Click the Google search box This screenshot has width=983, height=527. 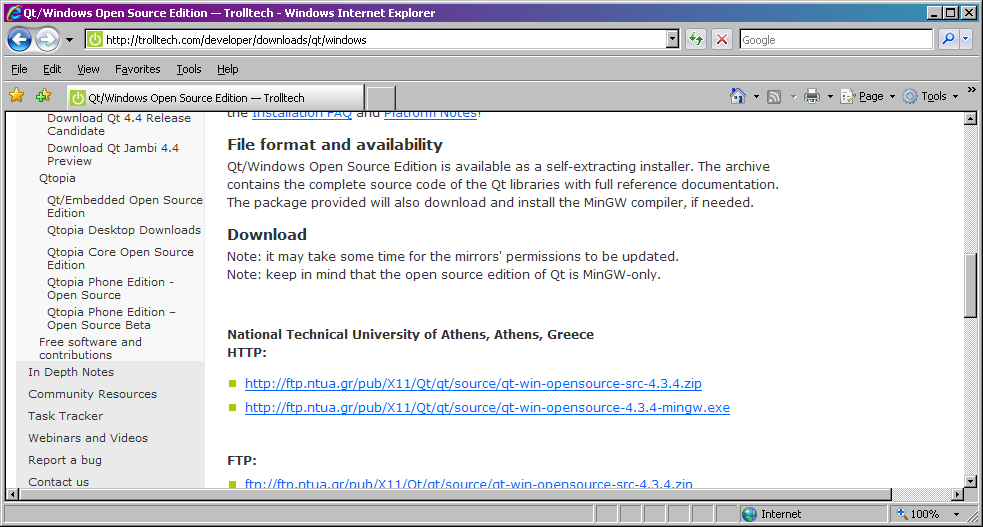pos(836,39)
